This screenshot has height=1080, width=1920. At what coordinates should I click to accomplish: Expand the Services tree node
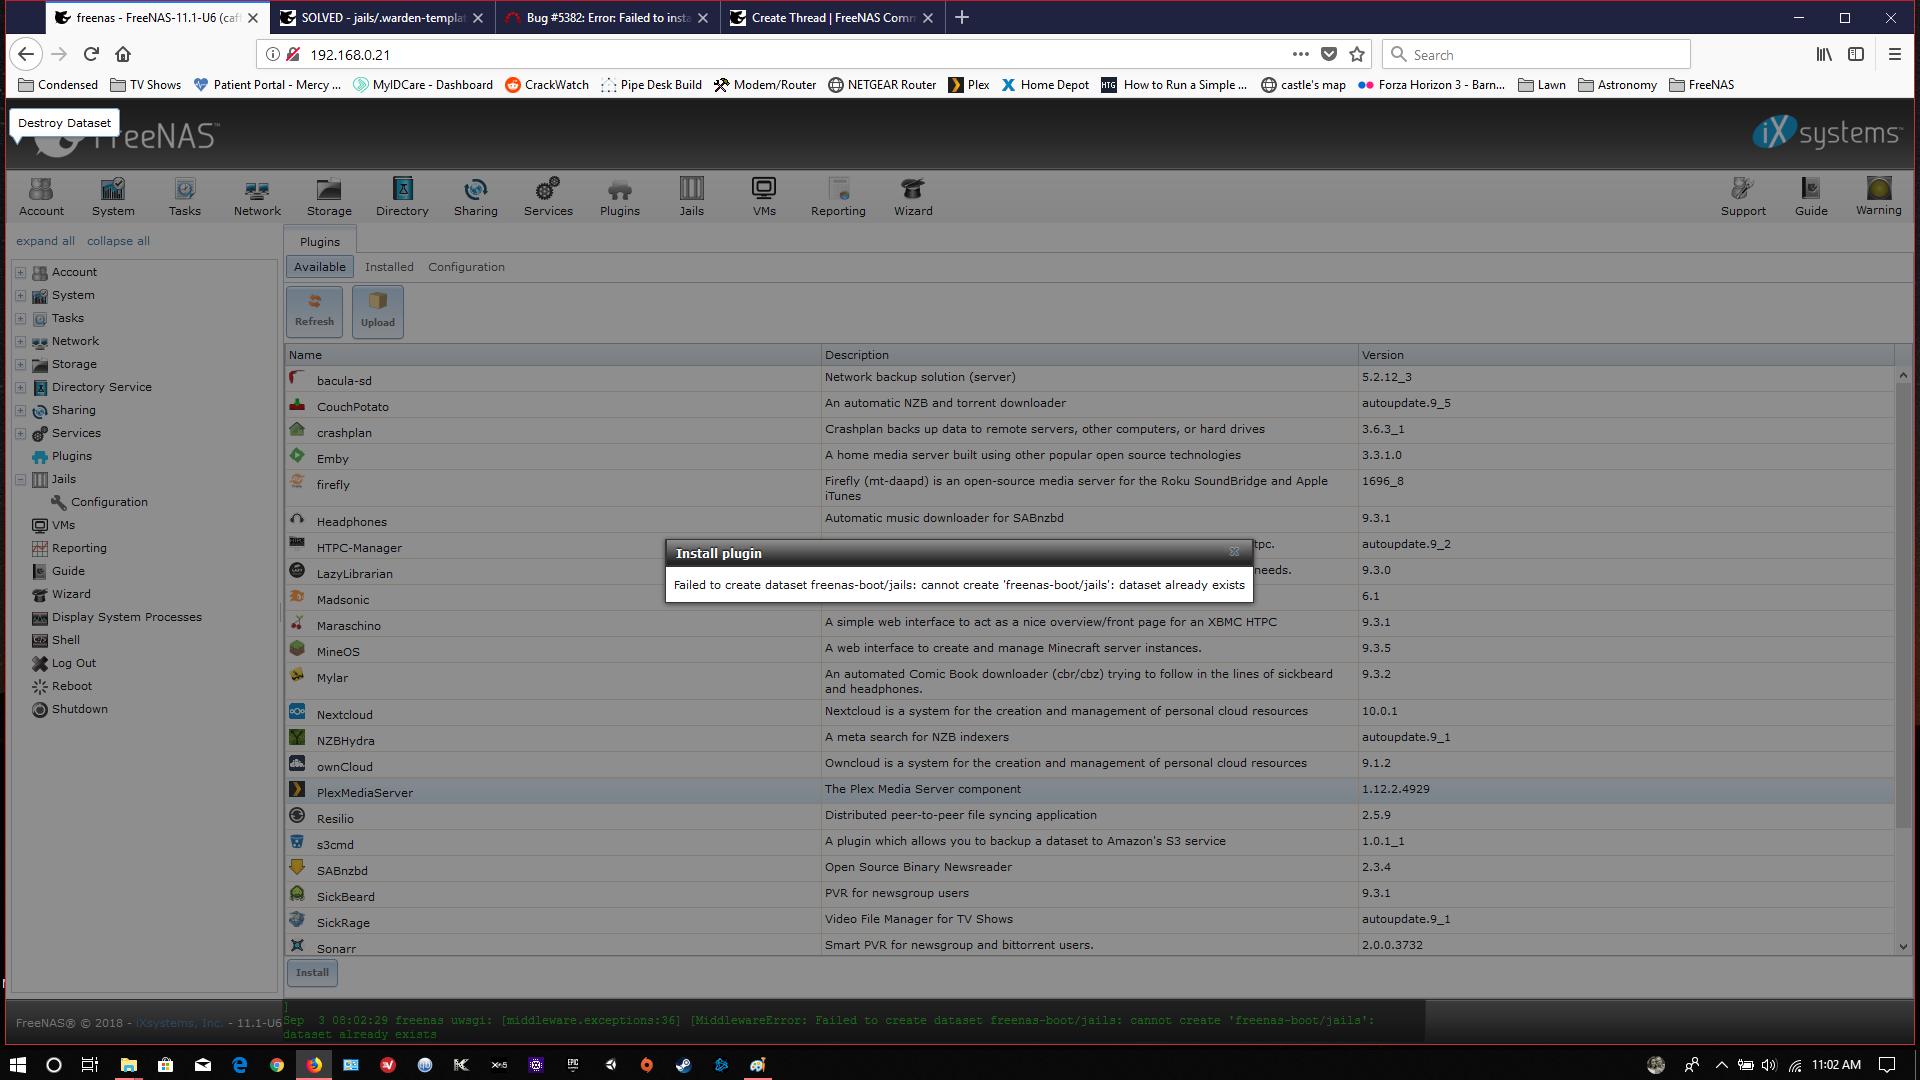click(20, 433)
